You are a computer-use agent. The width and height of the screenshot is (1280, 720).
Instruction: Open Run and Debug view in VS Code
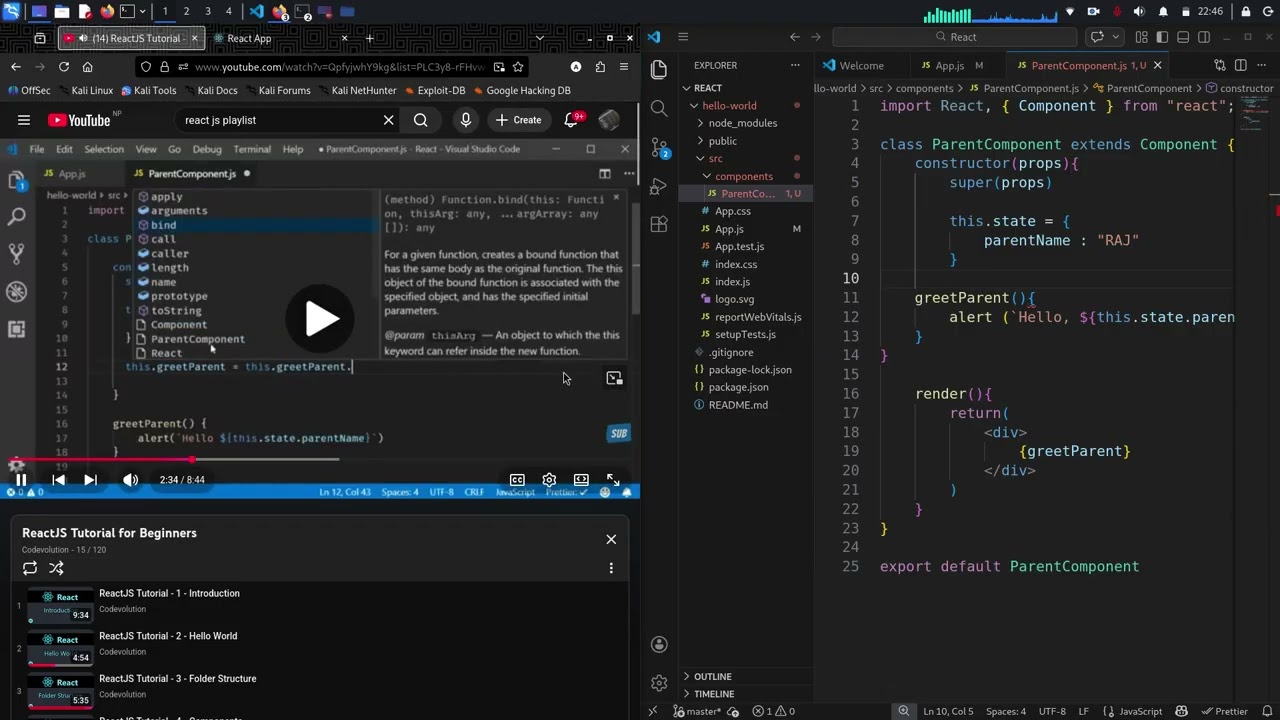pyautogui.click(x=659, y=187)
